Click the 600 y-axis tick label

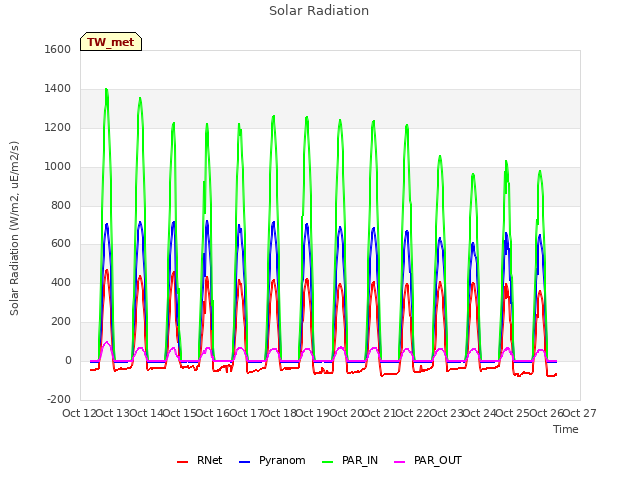pyautogui.click(x=61, y=244)
